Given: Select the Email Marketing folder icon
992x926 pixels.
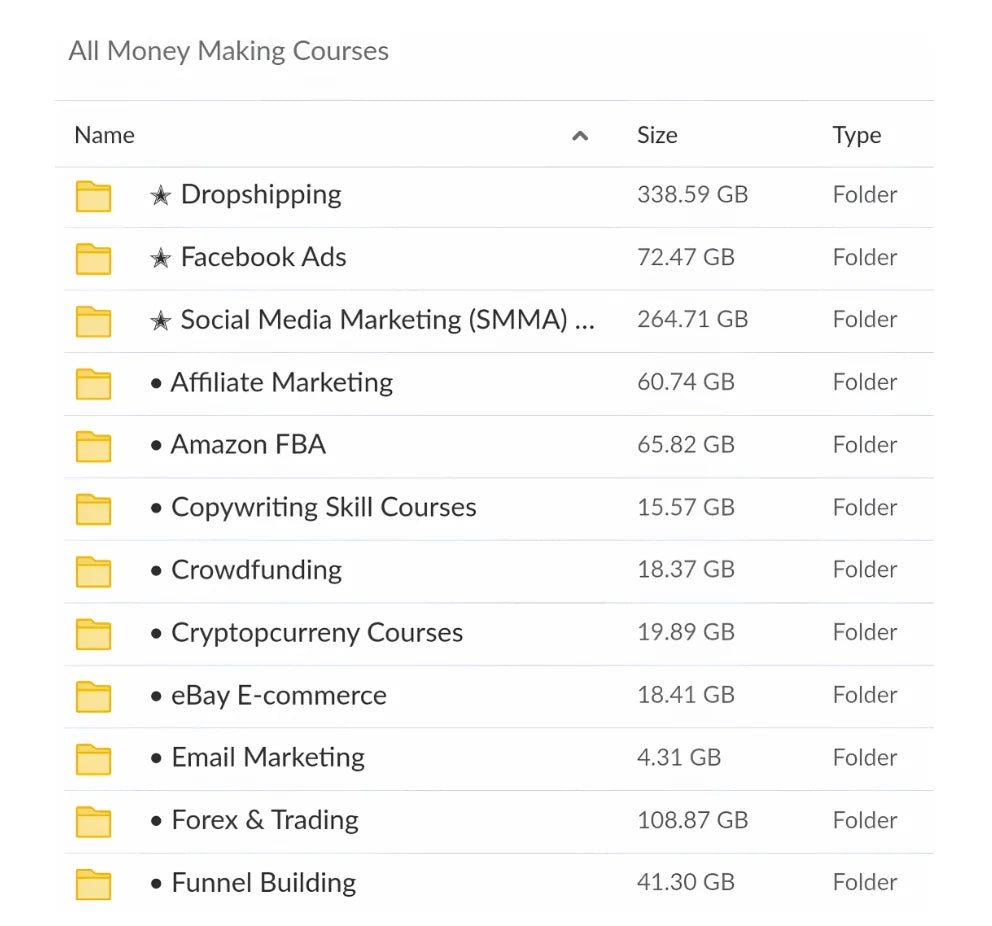Looking at the screenshot, I should tap(93, 759).
